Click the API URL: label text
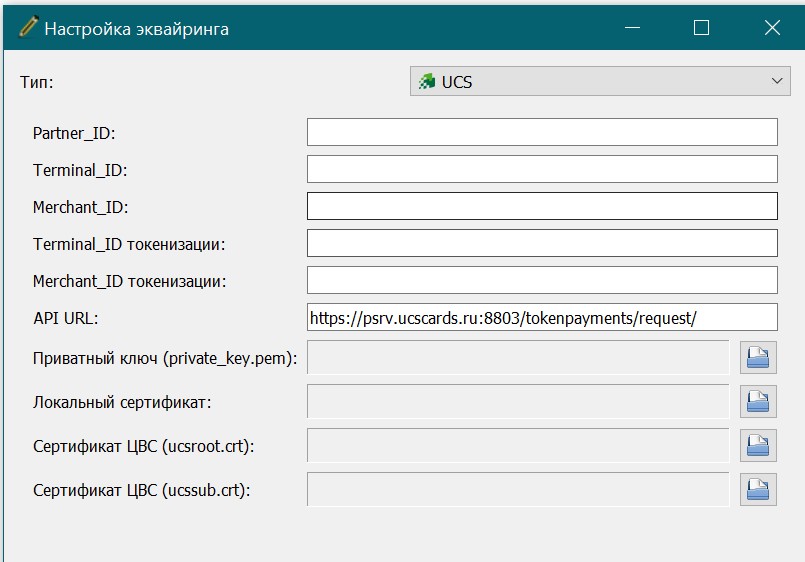Viewport: 805px width, 562px height. tap(66, 318)
